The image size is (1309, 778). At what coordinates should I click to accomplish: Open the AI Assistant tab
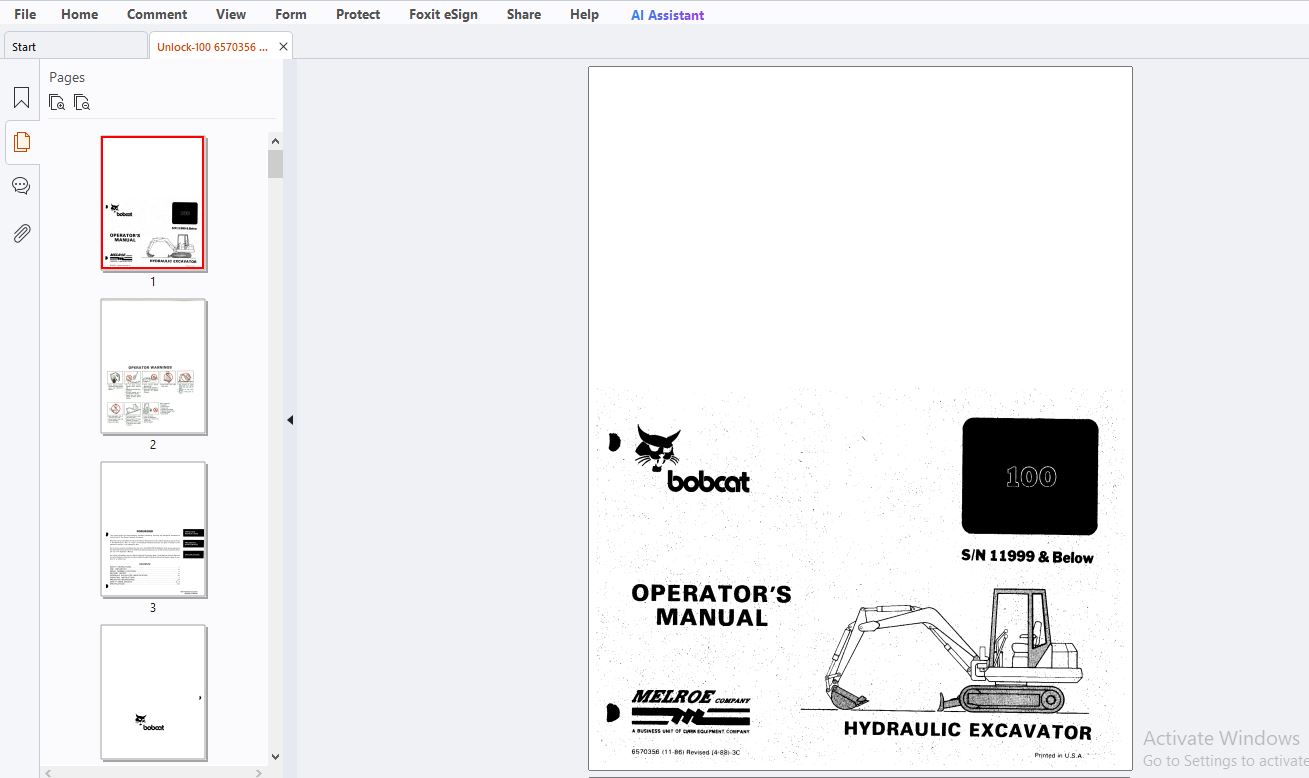point(667,15)
